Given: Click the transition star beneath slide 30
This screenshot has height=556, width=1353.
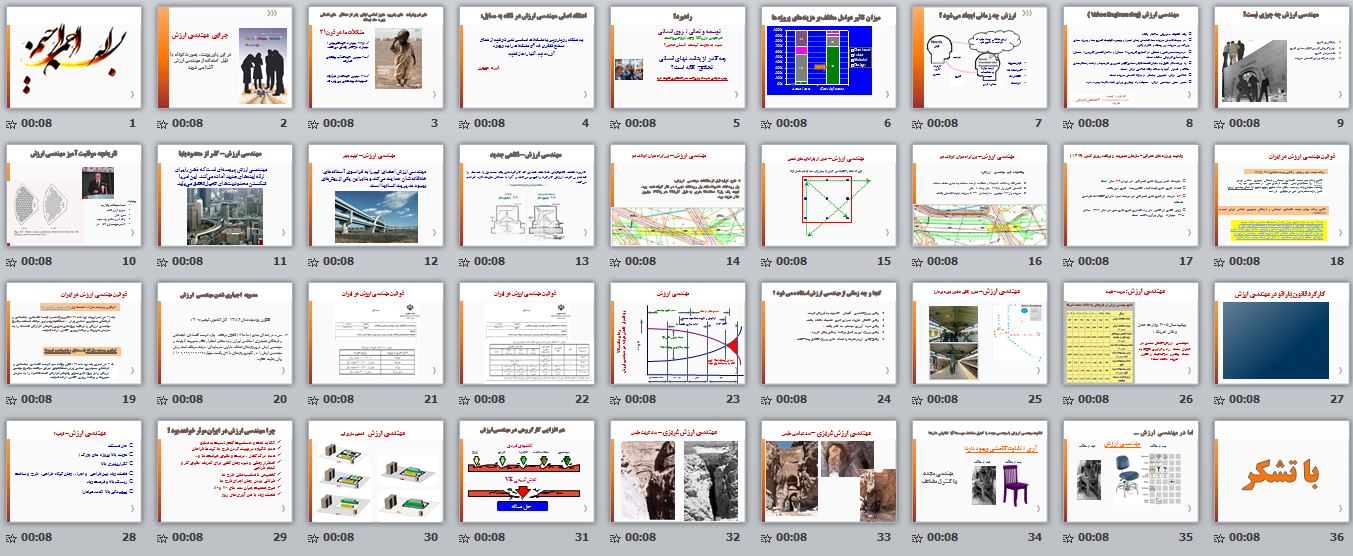Looking at the screenshot, I should pos(313,538).
